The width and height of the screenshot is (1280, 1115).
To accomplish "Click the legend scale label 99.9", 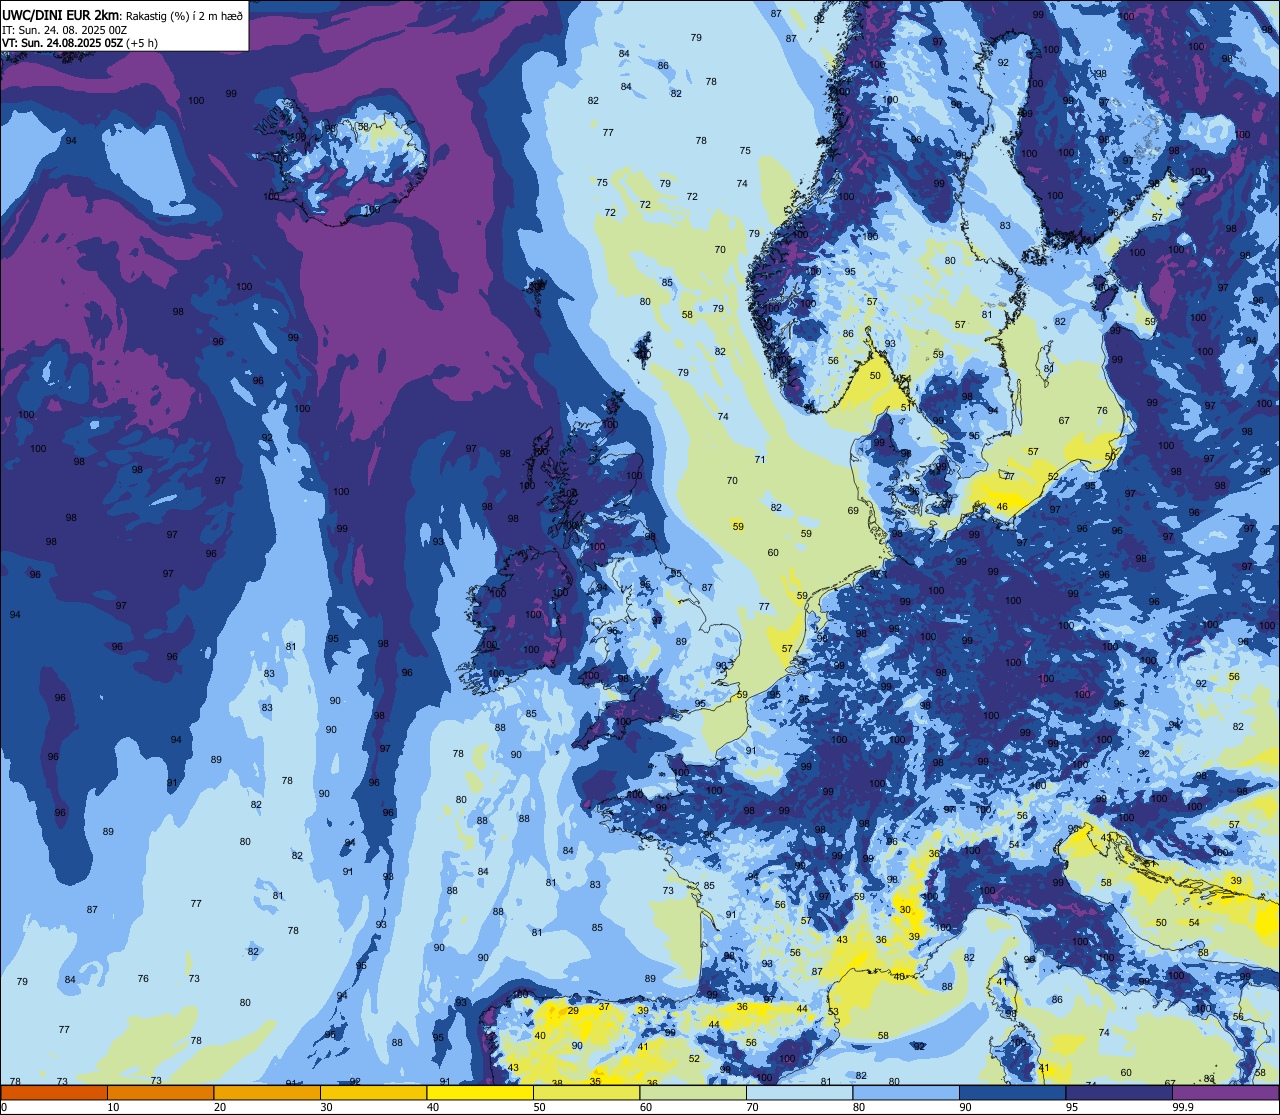I will click(x=1184, y=1107).
